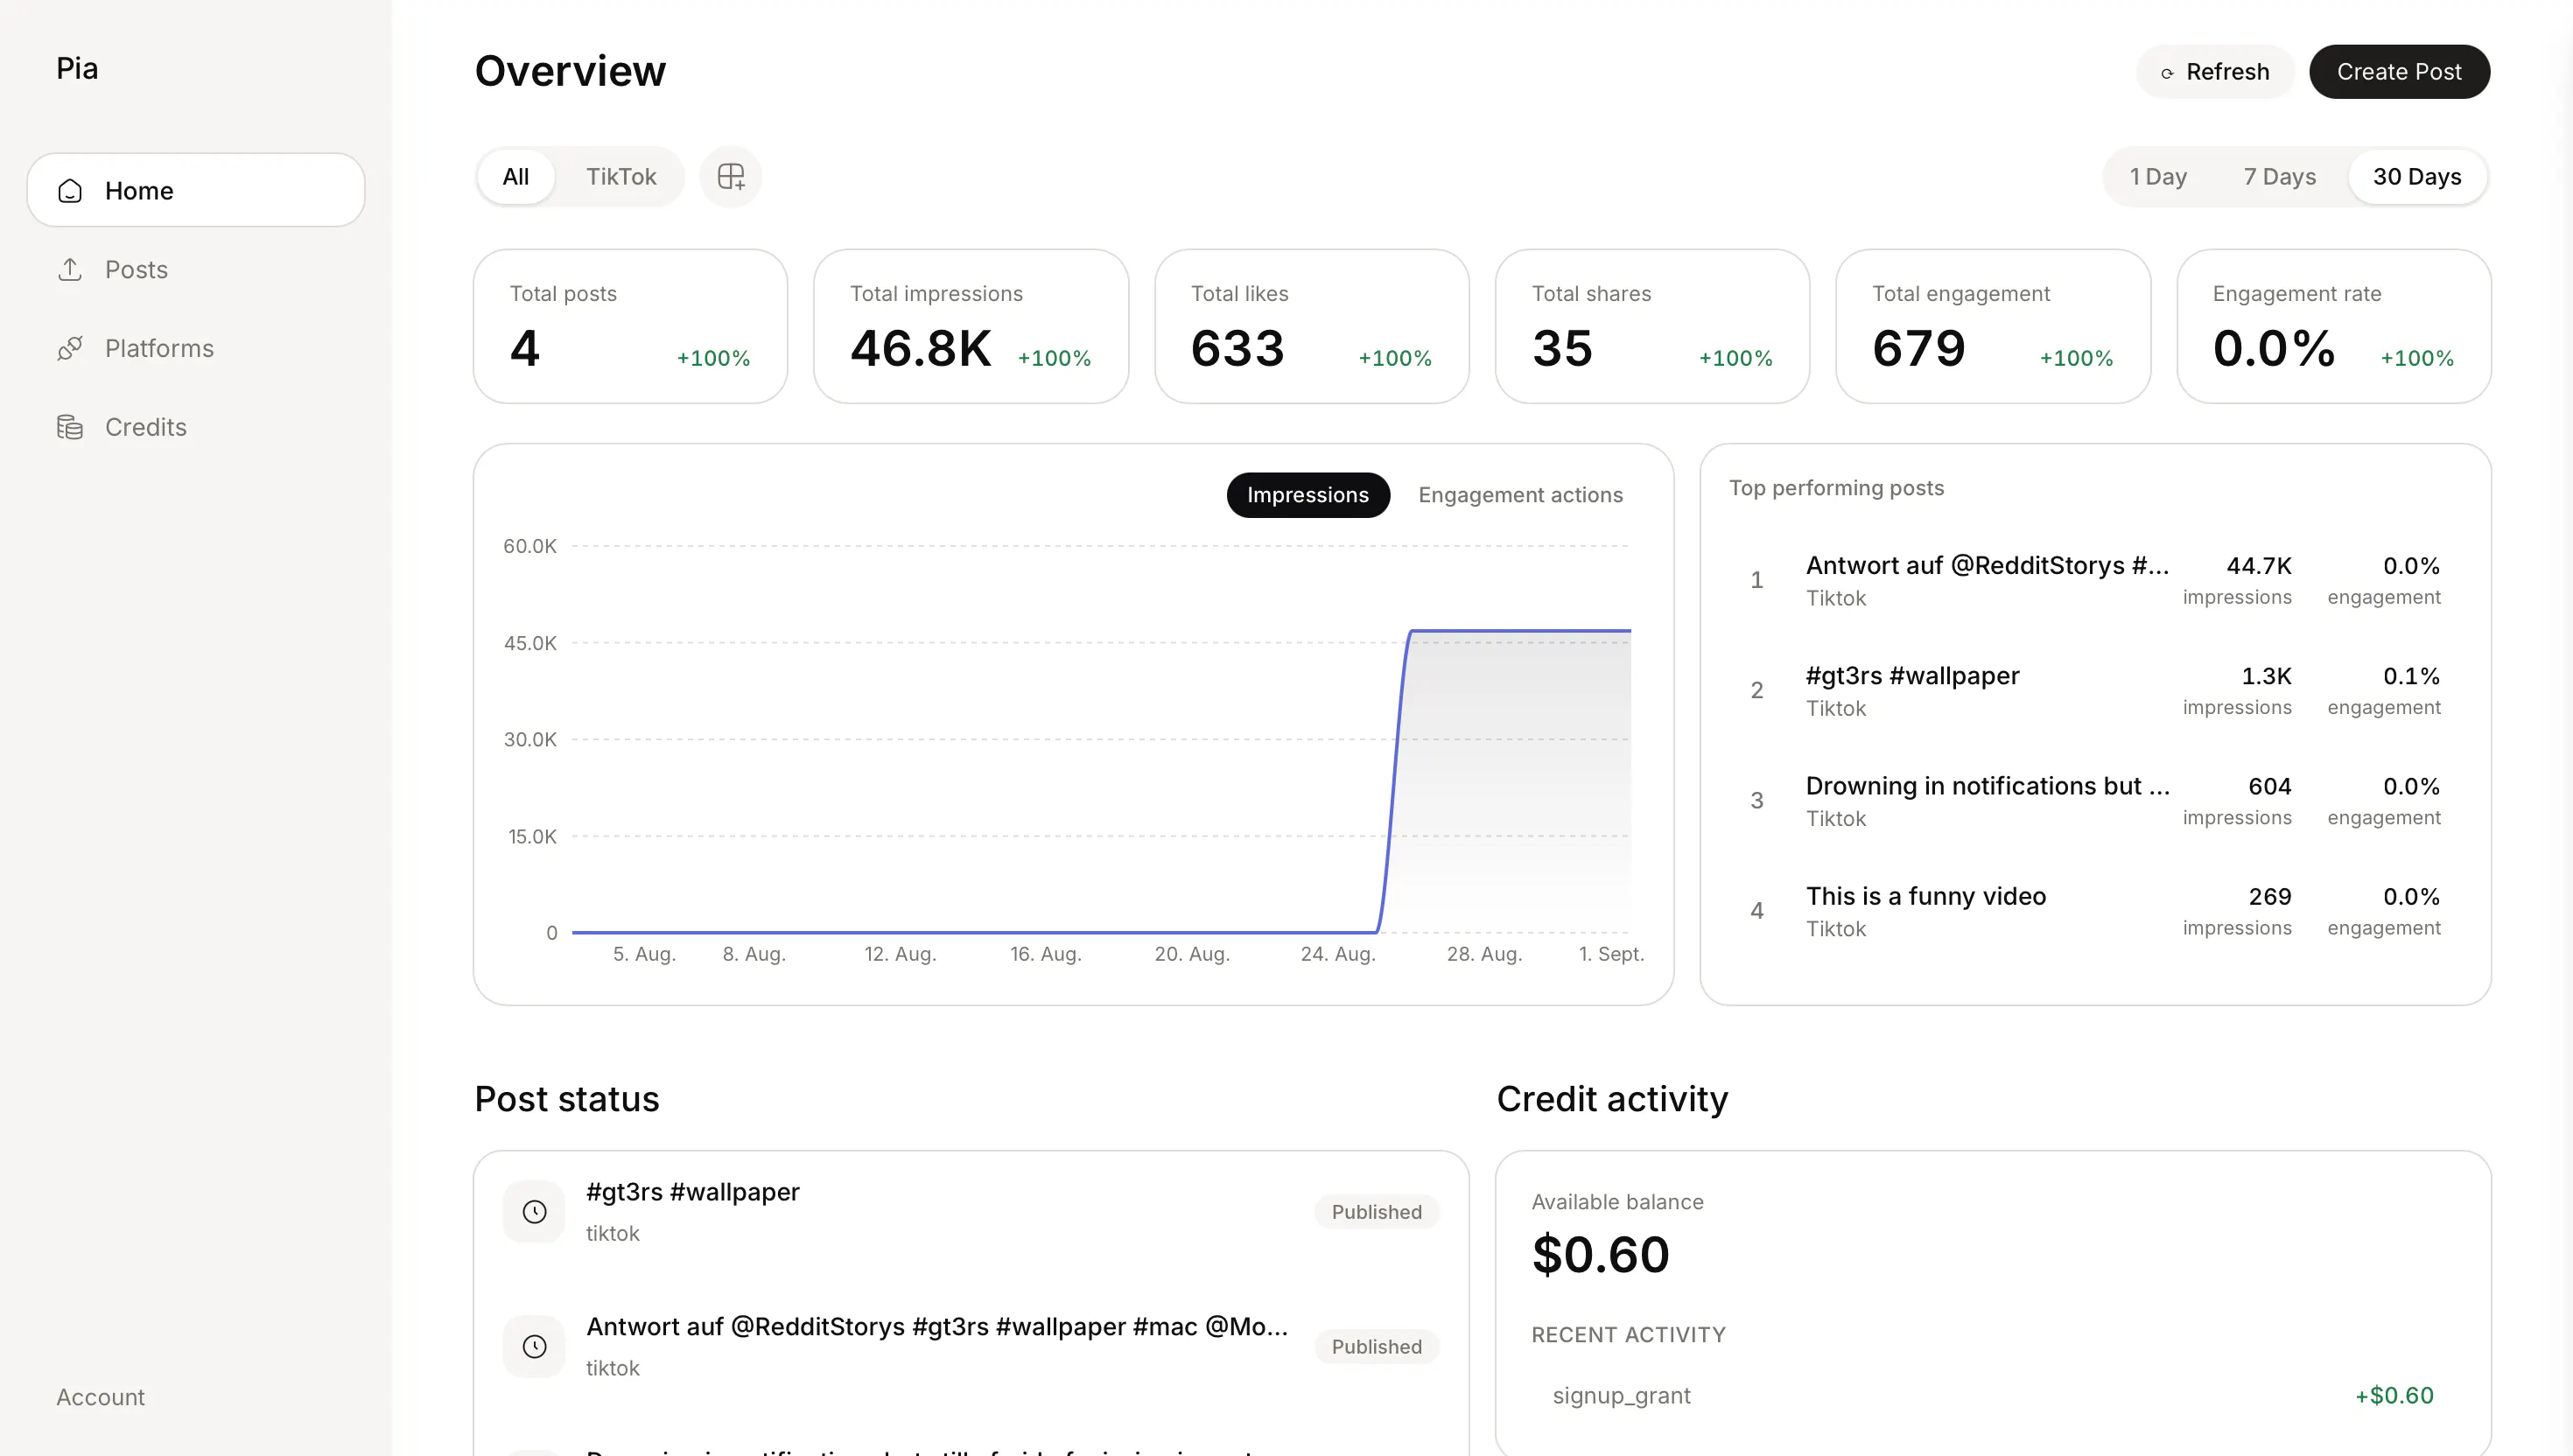This screenshot has height=1456, width=2573.
Task: Click the 604 impressions figure
Action: pyautogui.click(x=2270, y=786)
